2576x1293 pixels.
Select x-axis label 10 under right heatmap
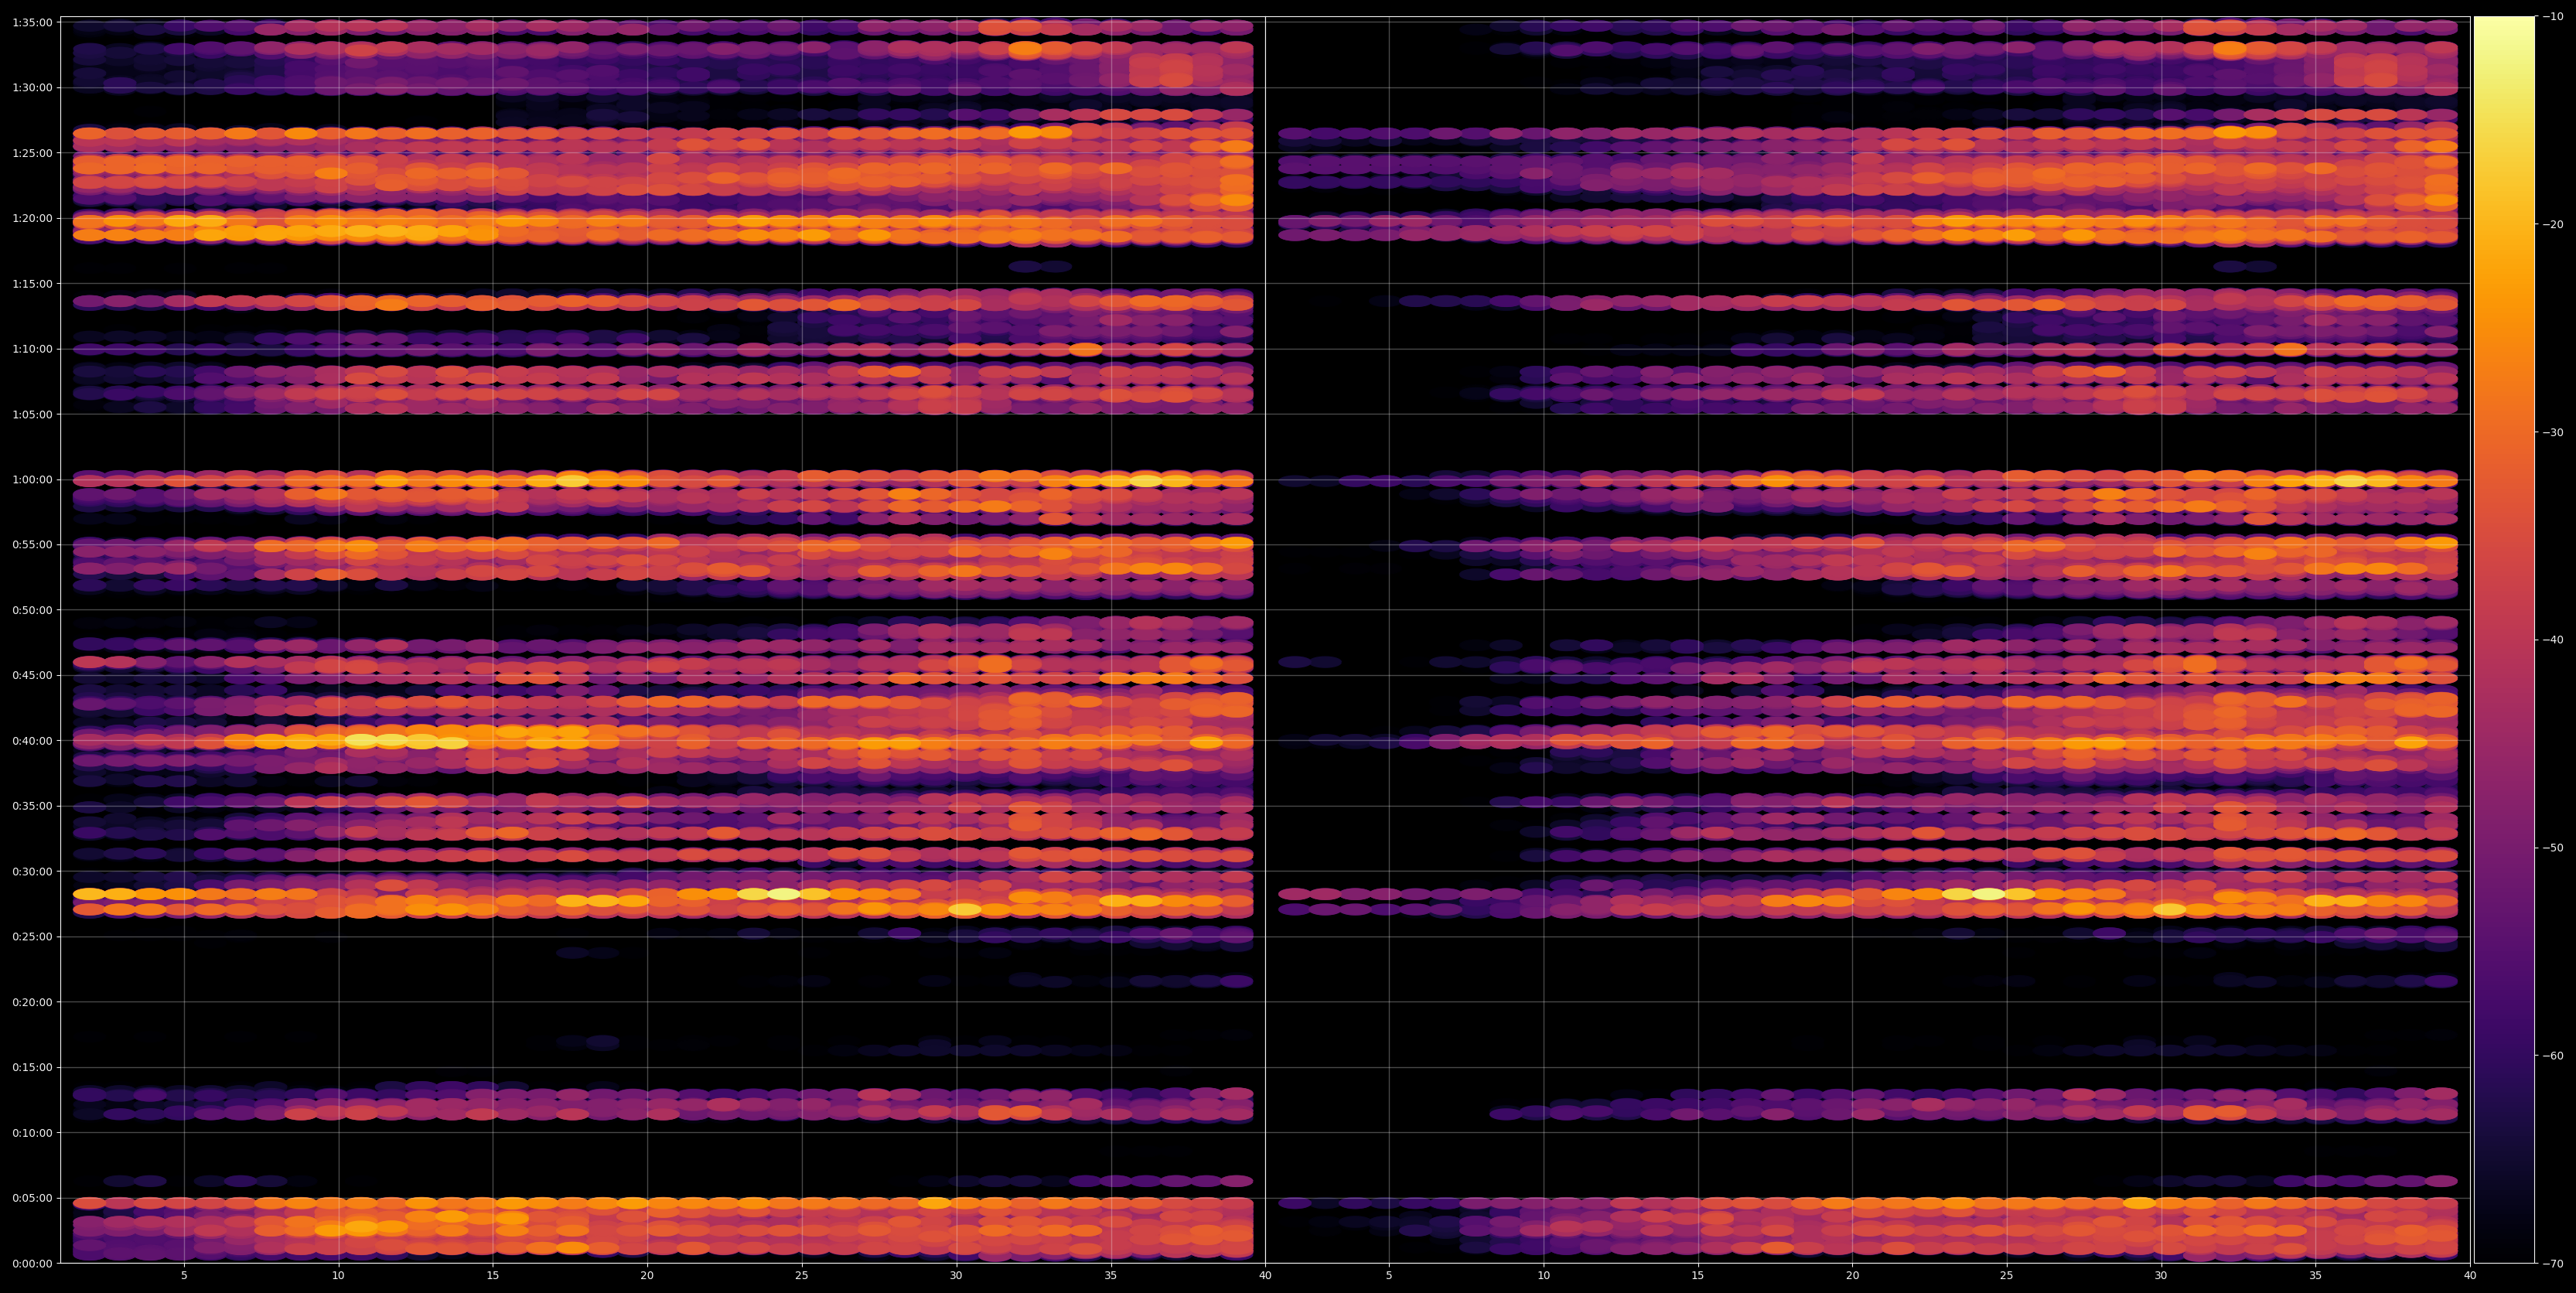click(1544, 1275)
